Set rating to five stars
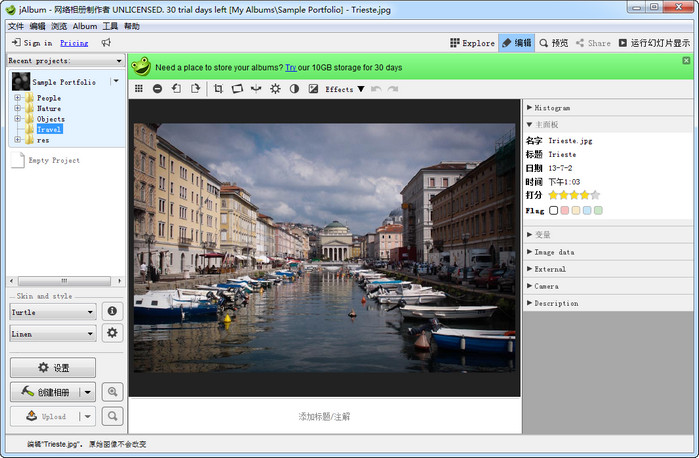 pos(596,195)
